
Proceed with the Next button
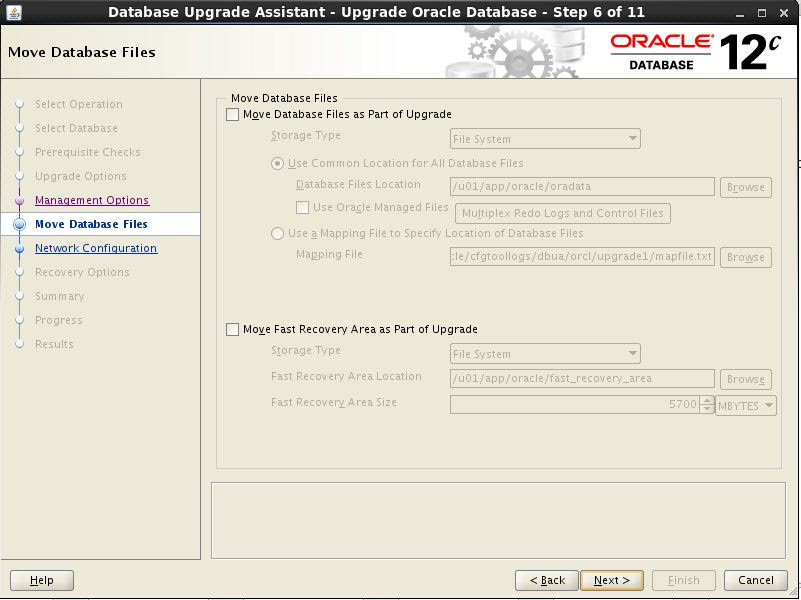tap(612, 581)
